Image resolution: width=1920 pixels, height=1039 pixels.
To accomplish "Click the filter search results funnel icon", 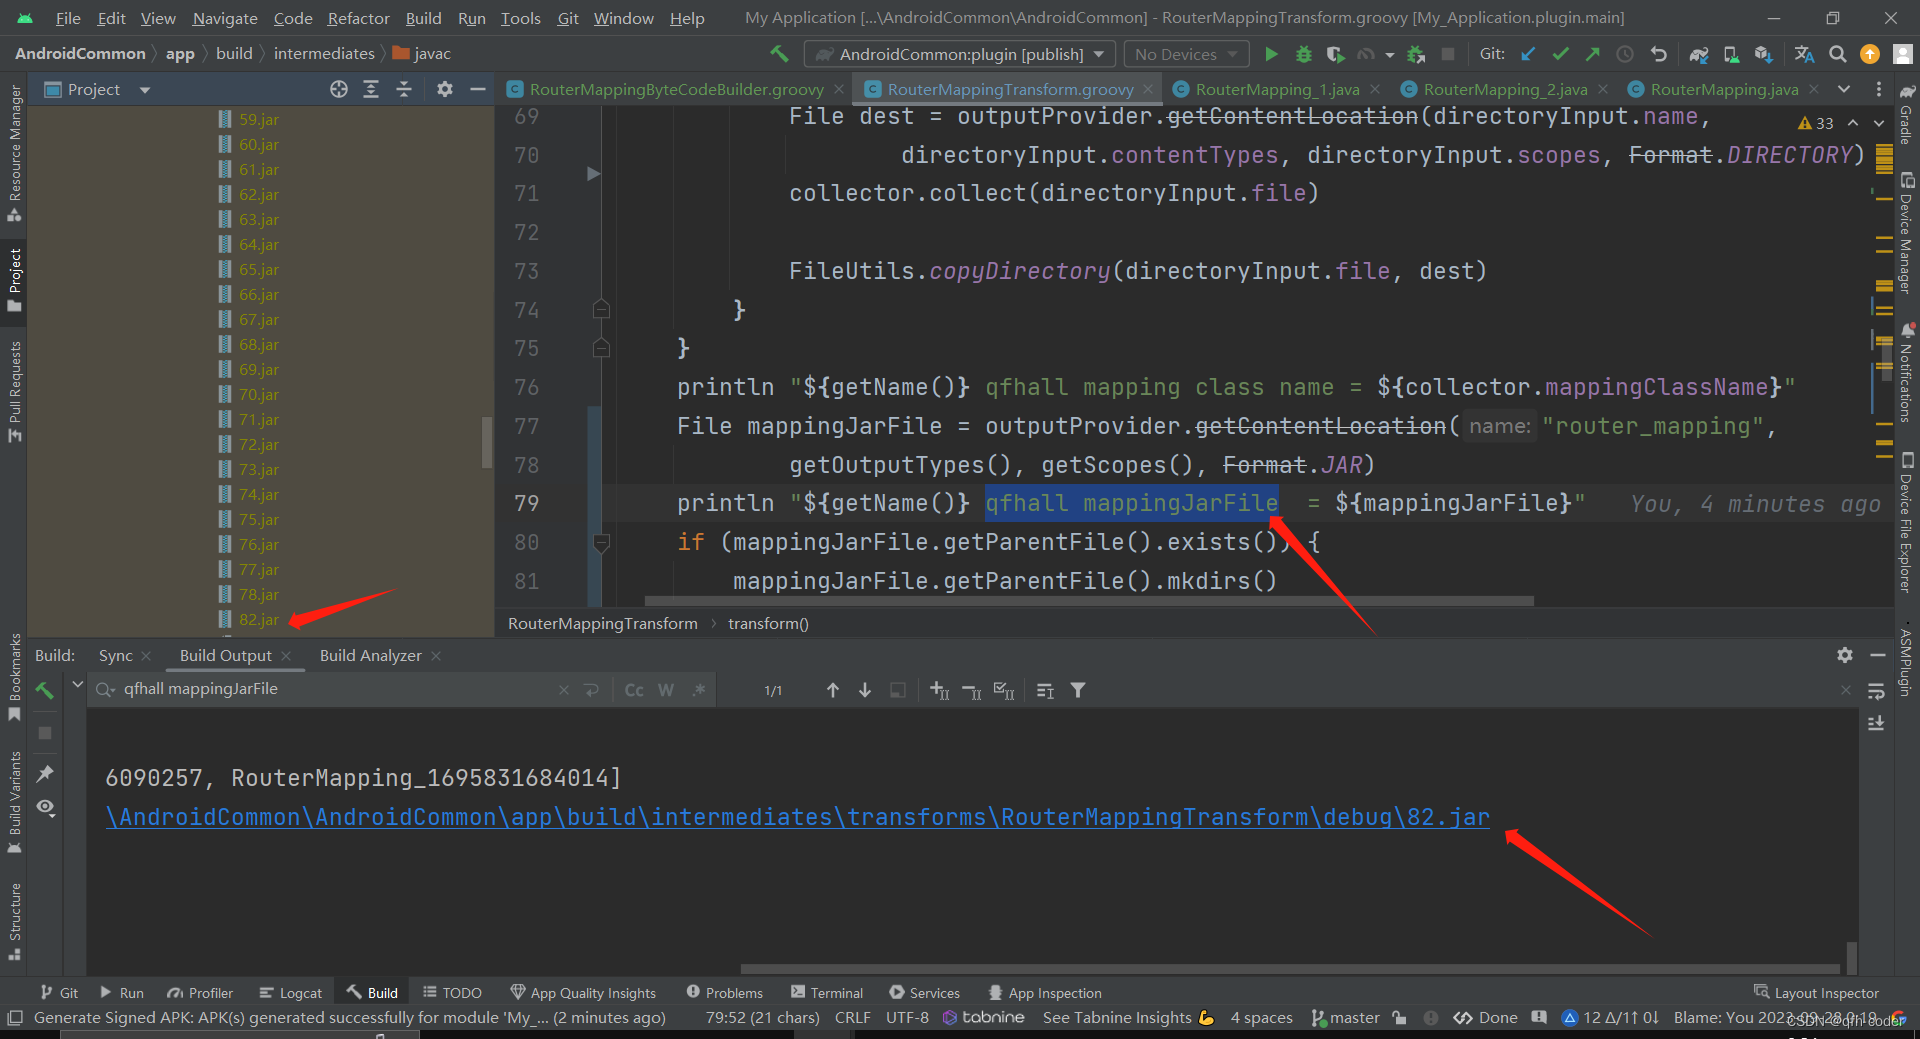I will [1078, 690].
